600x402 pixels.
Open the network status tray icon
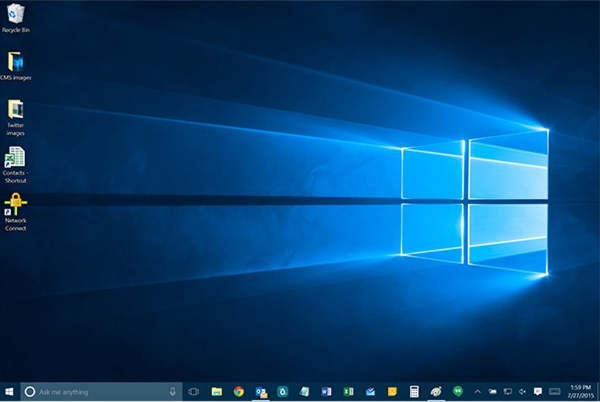pos(507,392)
